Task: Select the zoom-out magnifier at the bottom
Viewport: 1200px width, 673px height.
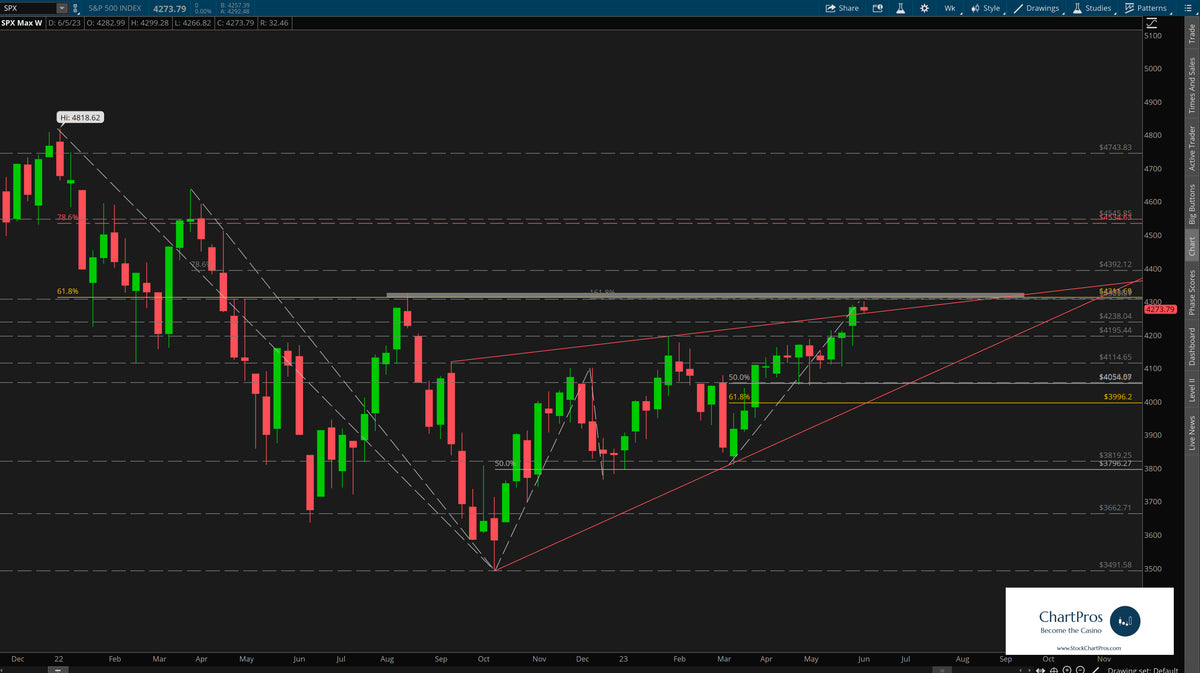Action: tap(1081, 668)
